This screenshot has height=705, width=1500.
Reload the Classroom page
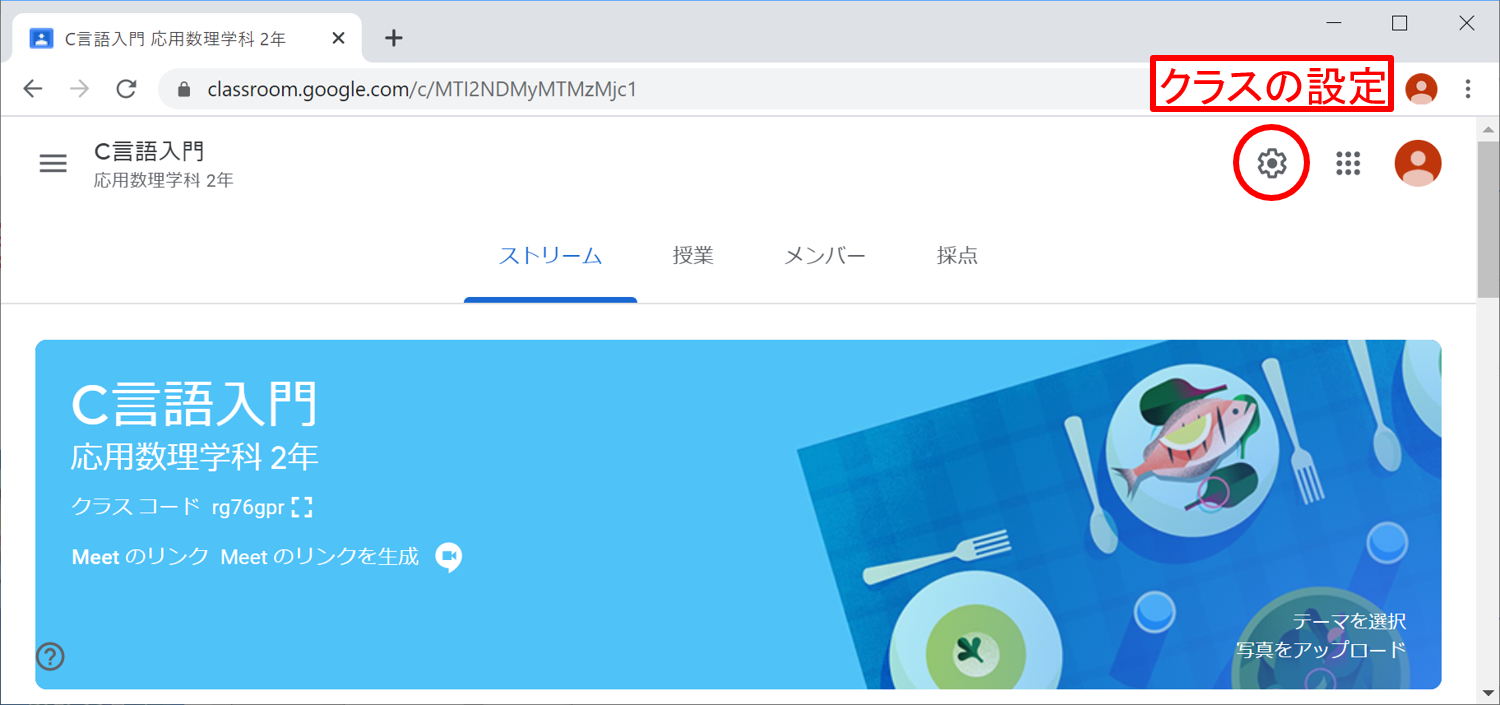point(126,89)
